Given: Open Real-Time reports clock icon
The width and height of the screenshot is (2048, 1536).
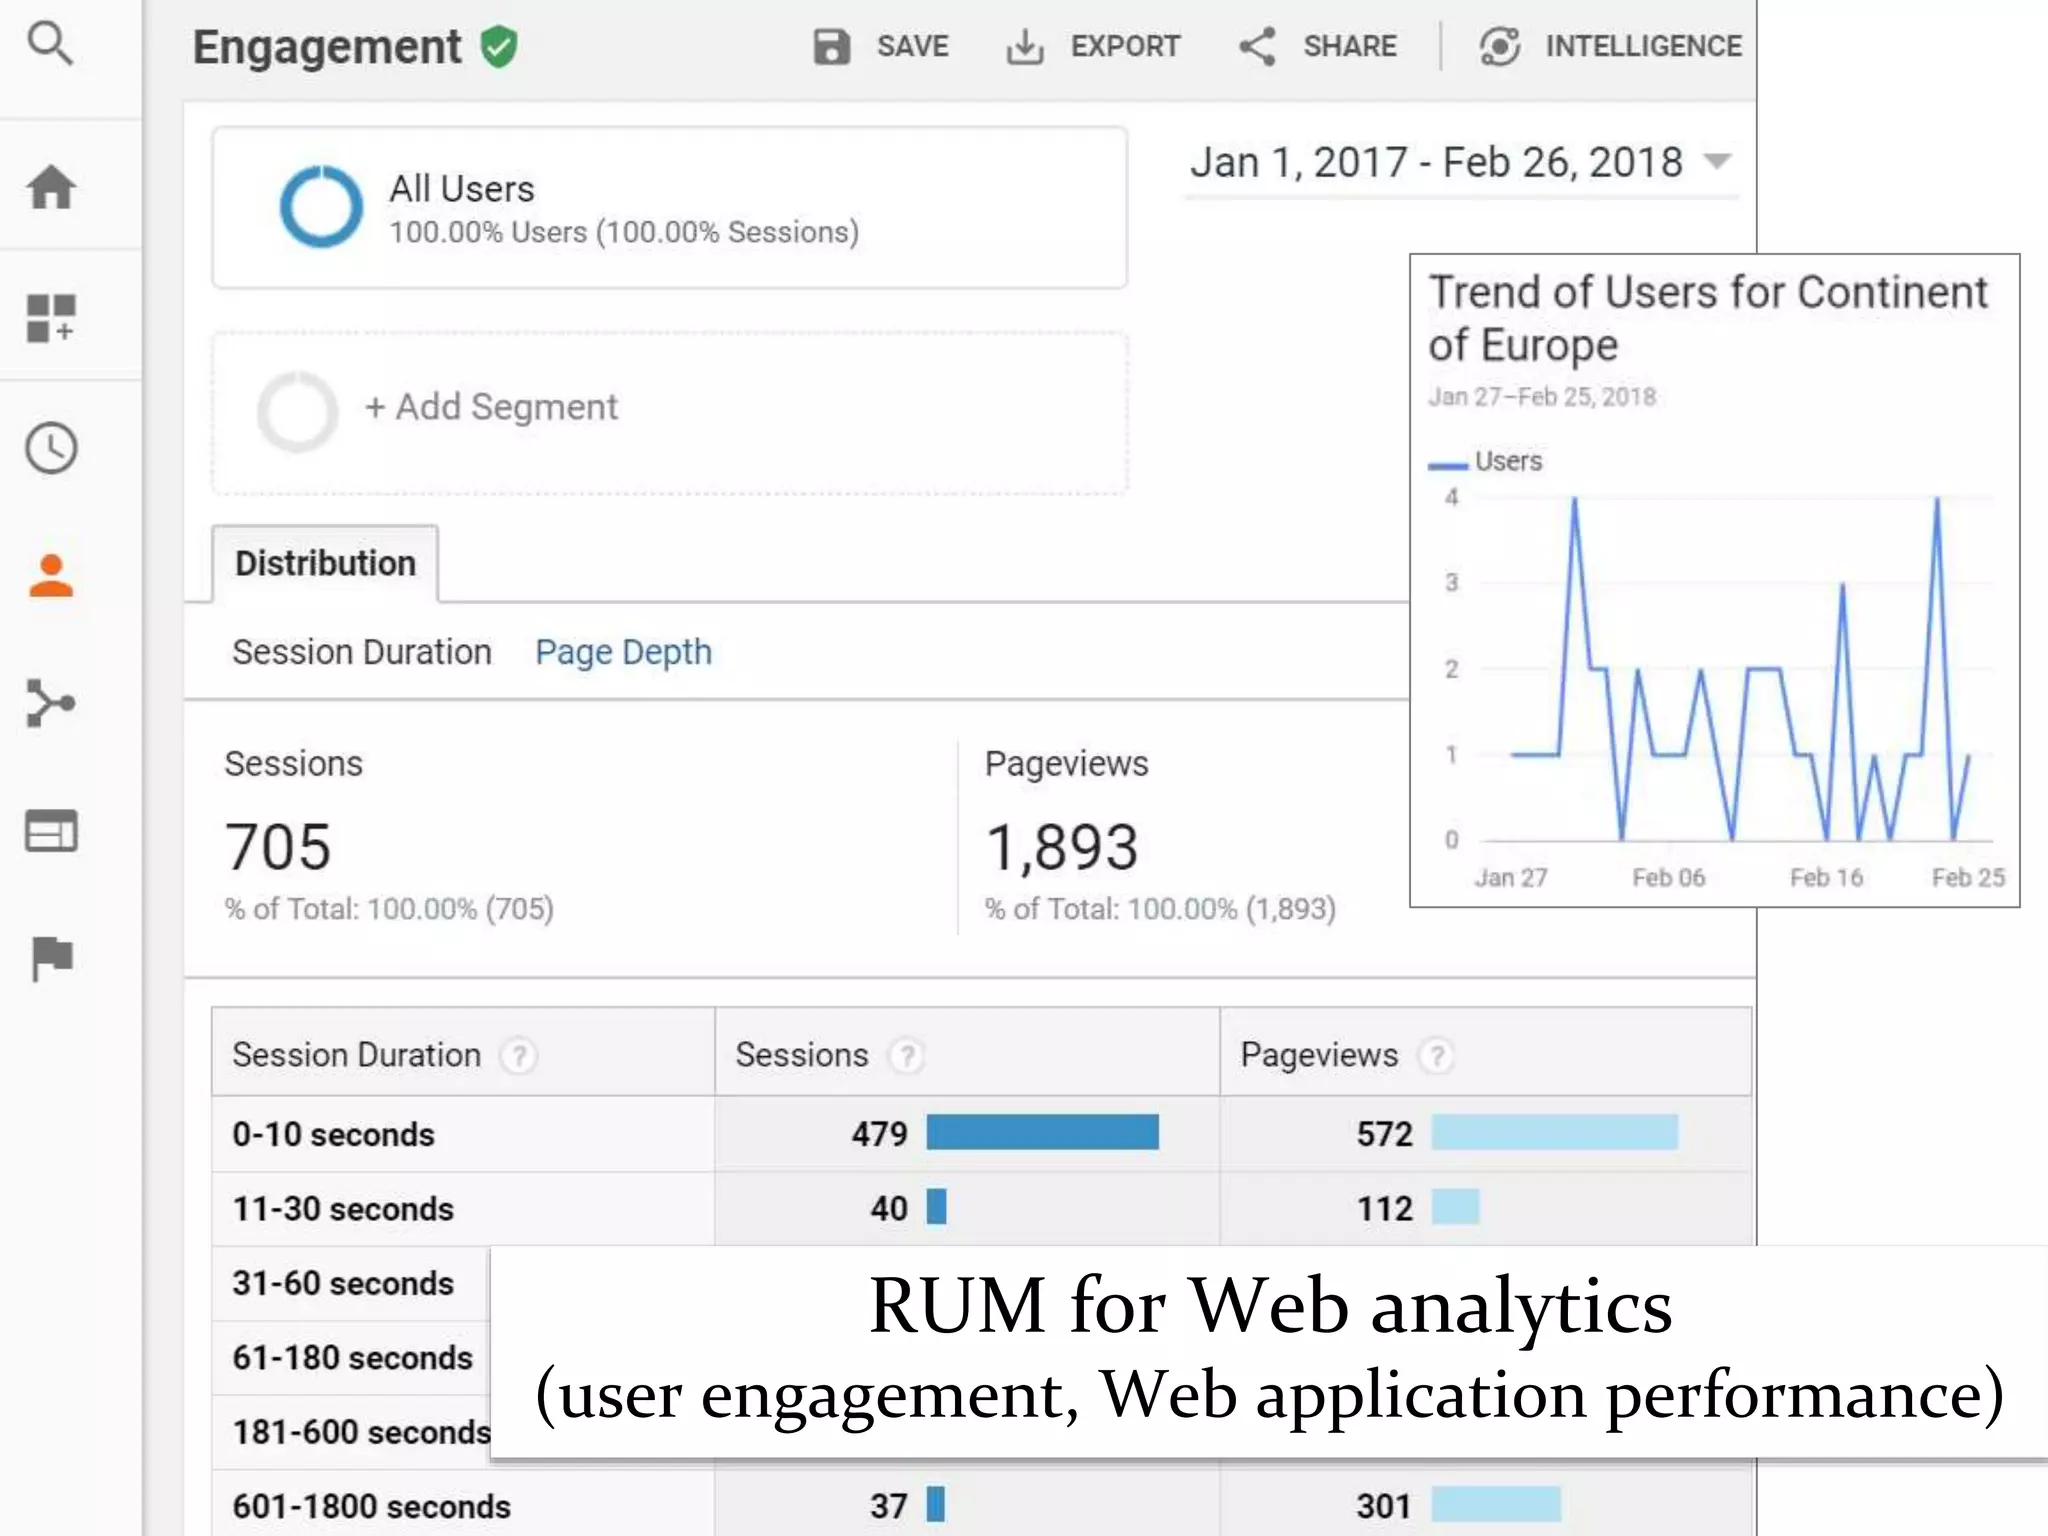Looking at the screenshot, I should pyautogui.click(x=51, y=448).
